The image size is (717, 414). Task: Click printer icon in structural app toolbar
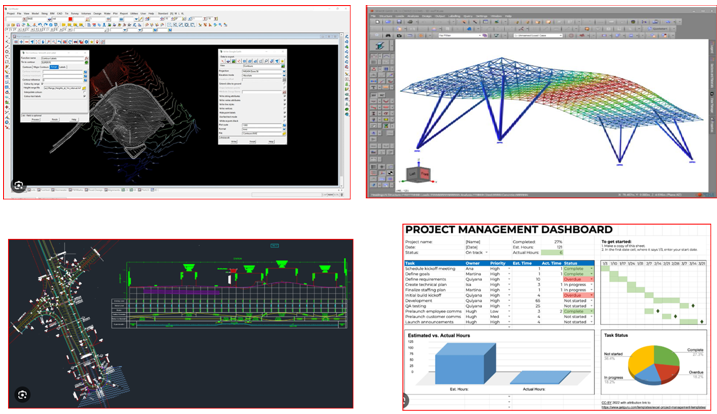pos(410,22)
